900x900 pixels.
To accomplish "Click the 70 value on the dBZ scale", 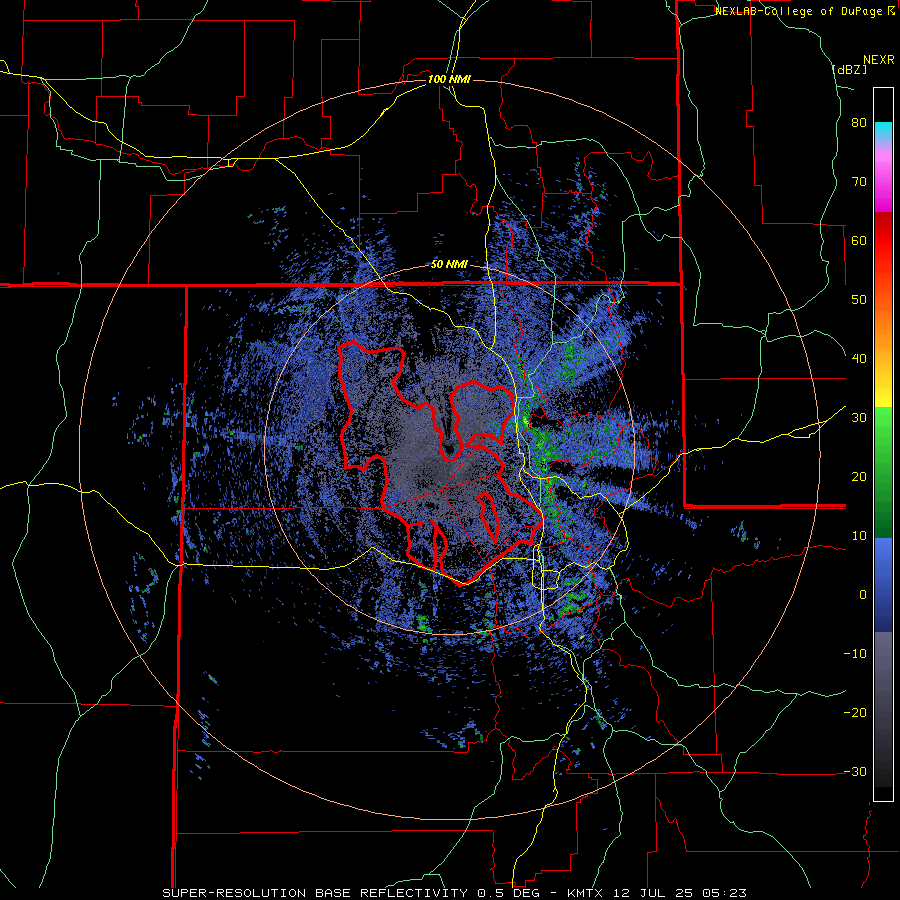I will click(859, 182).
